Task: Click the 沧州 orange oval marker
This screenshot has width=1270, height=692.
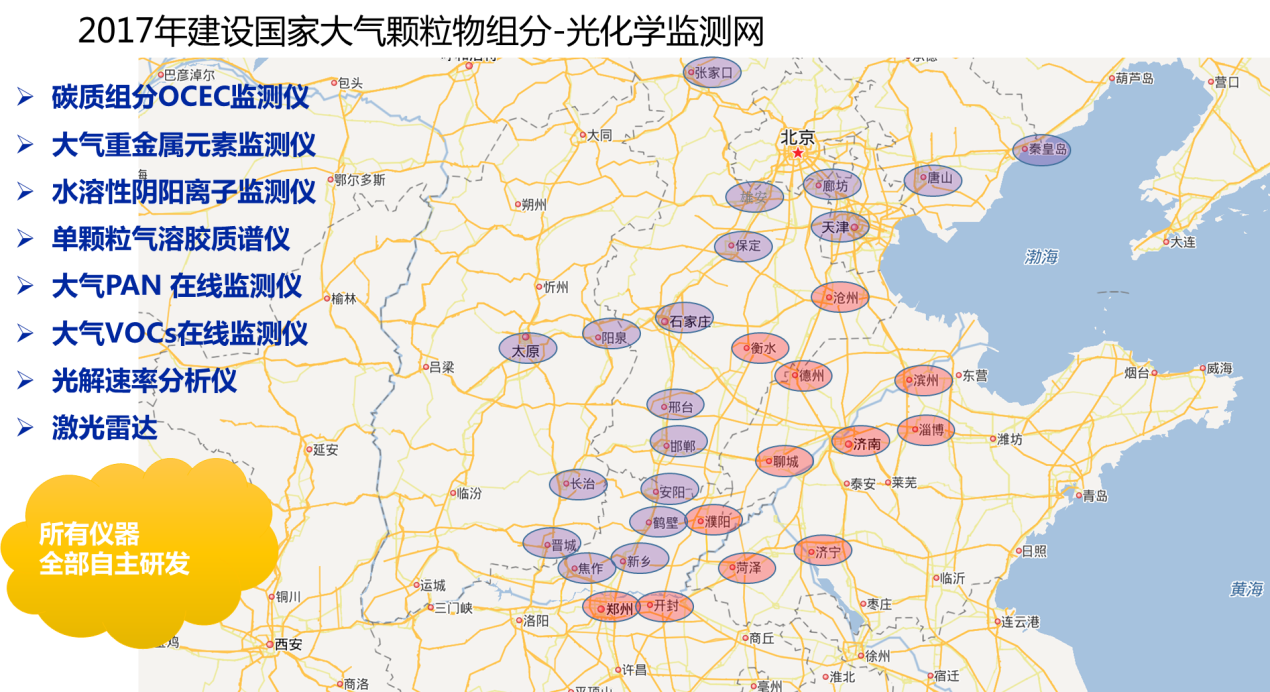Action: (840, 297)
